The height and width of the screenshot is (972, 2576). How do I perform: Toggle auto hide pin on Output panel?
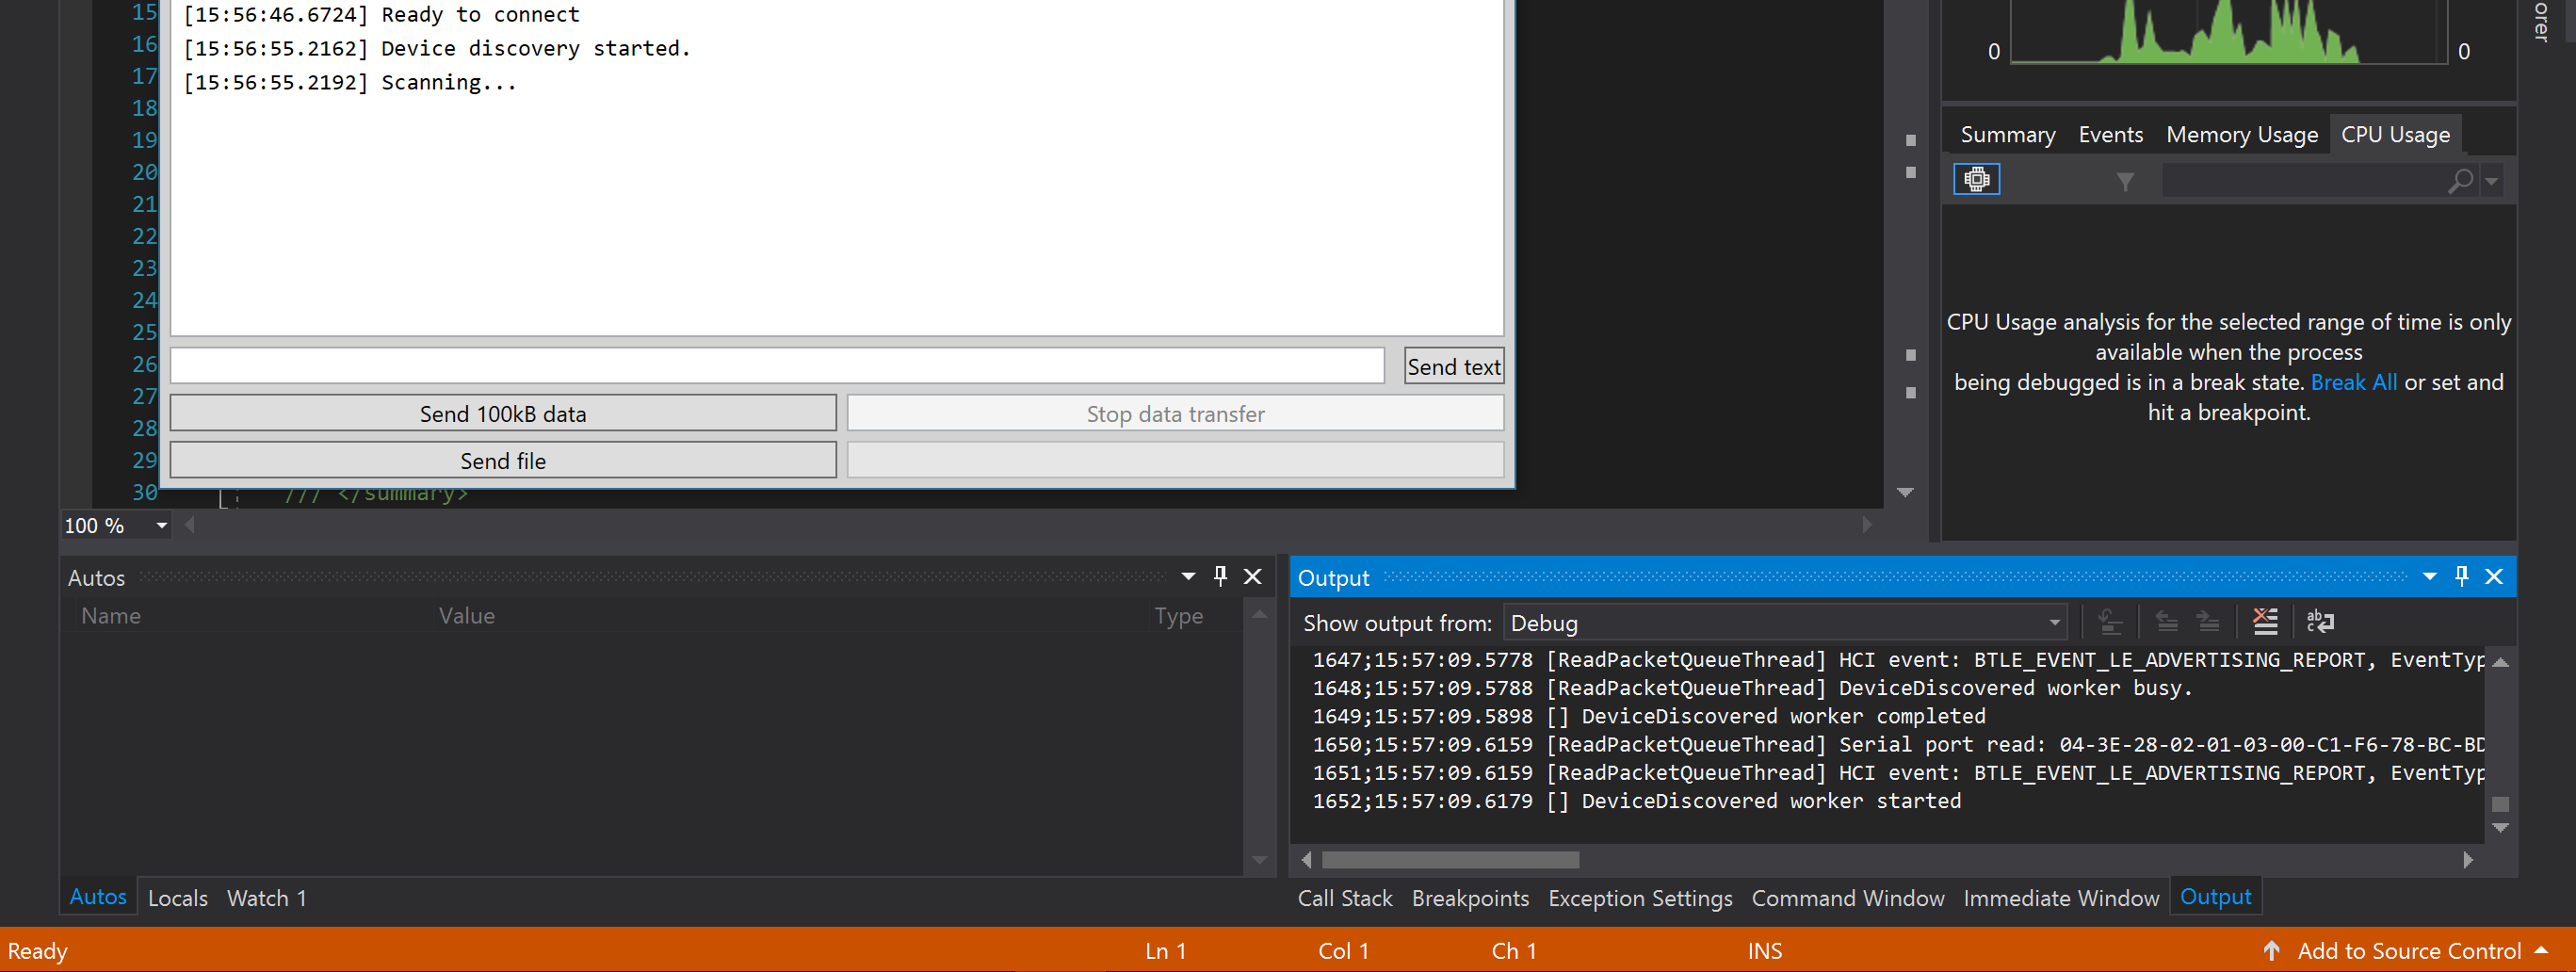[x=2461, y=576]
